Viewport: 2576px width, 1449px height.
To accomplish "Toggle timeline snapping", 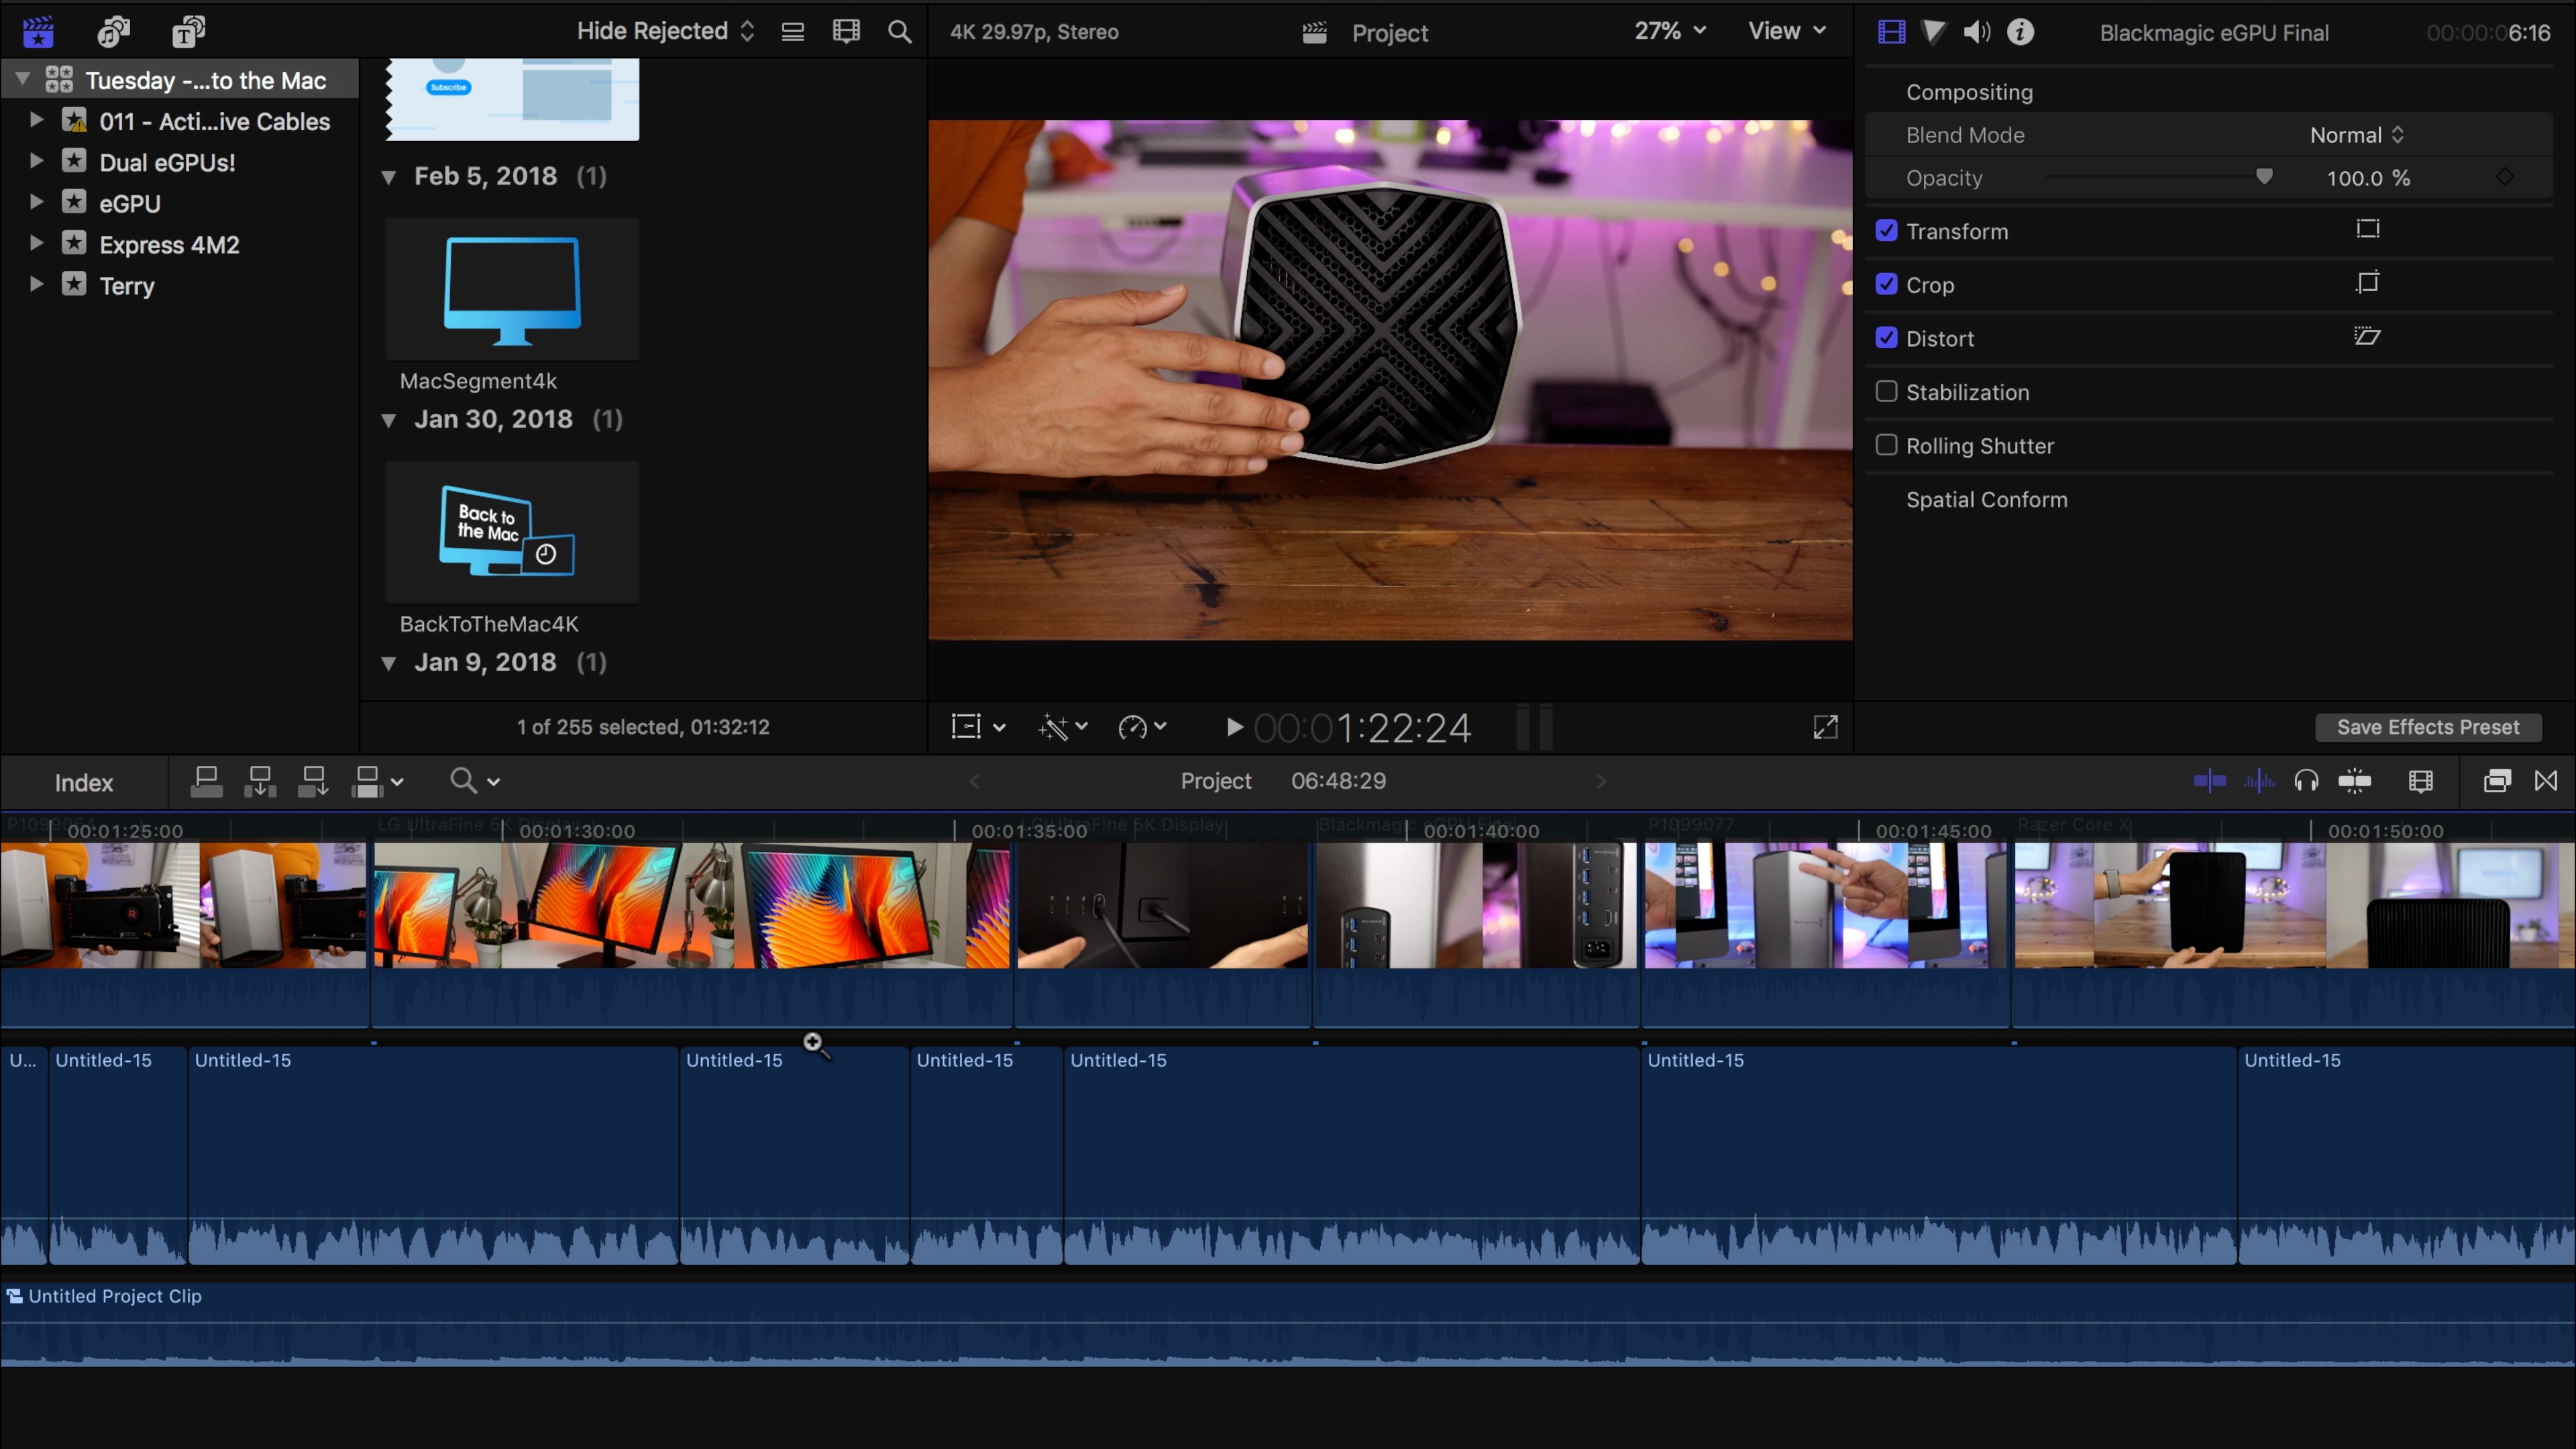I will click(x=2355, y=781).
